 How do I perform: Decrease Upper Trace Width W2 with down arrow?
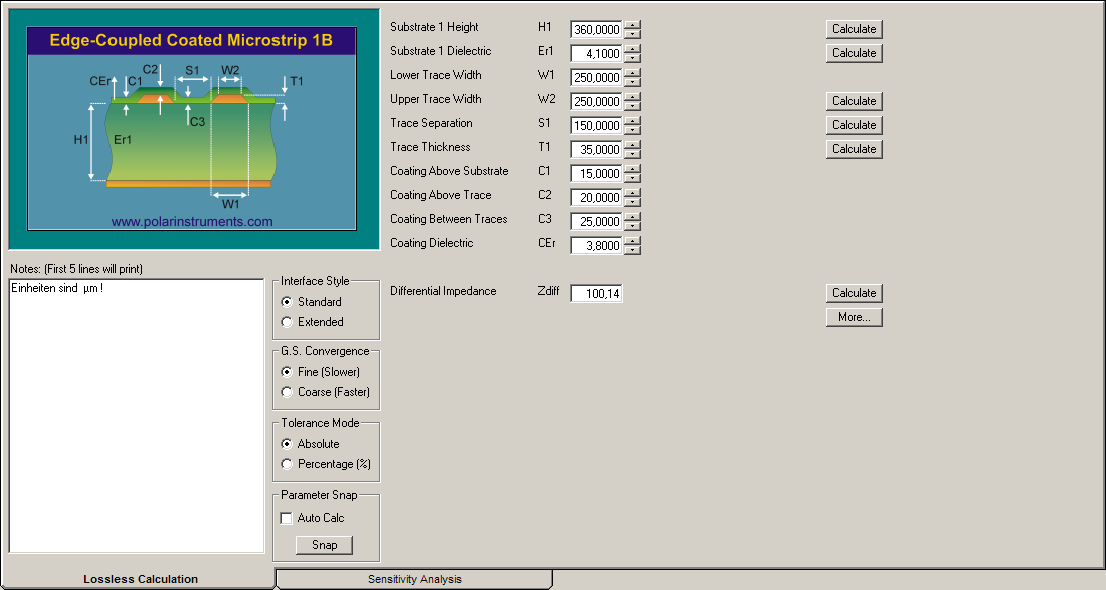coord(633,106)
